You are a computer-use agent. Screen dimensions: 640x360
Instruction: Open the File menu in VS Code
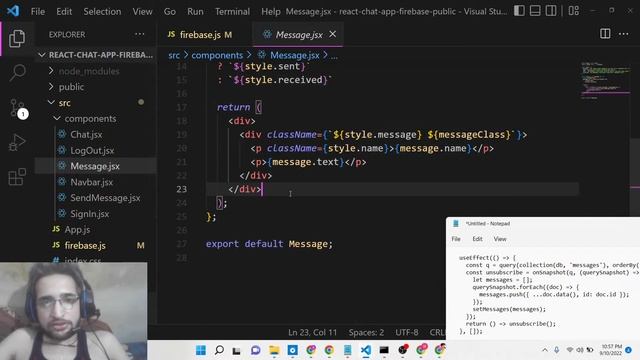point(38,11)
